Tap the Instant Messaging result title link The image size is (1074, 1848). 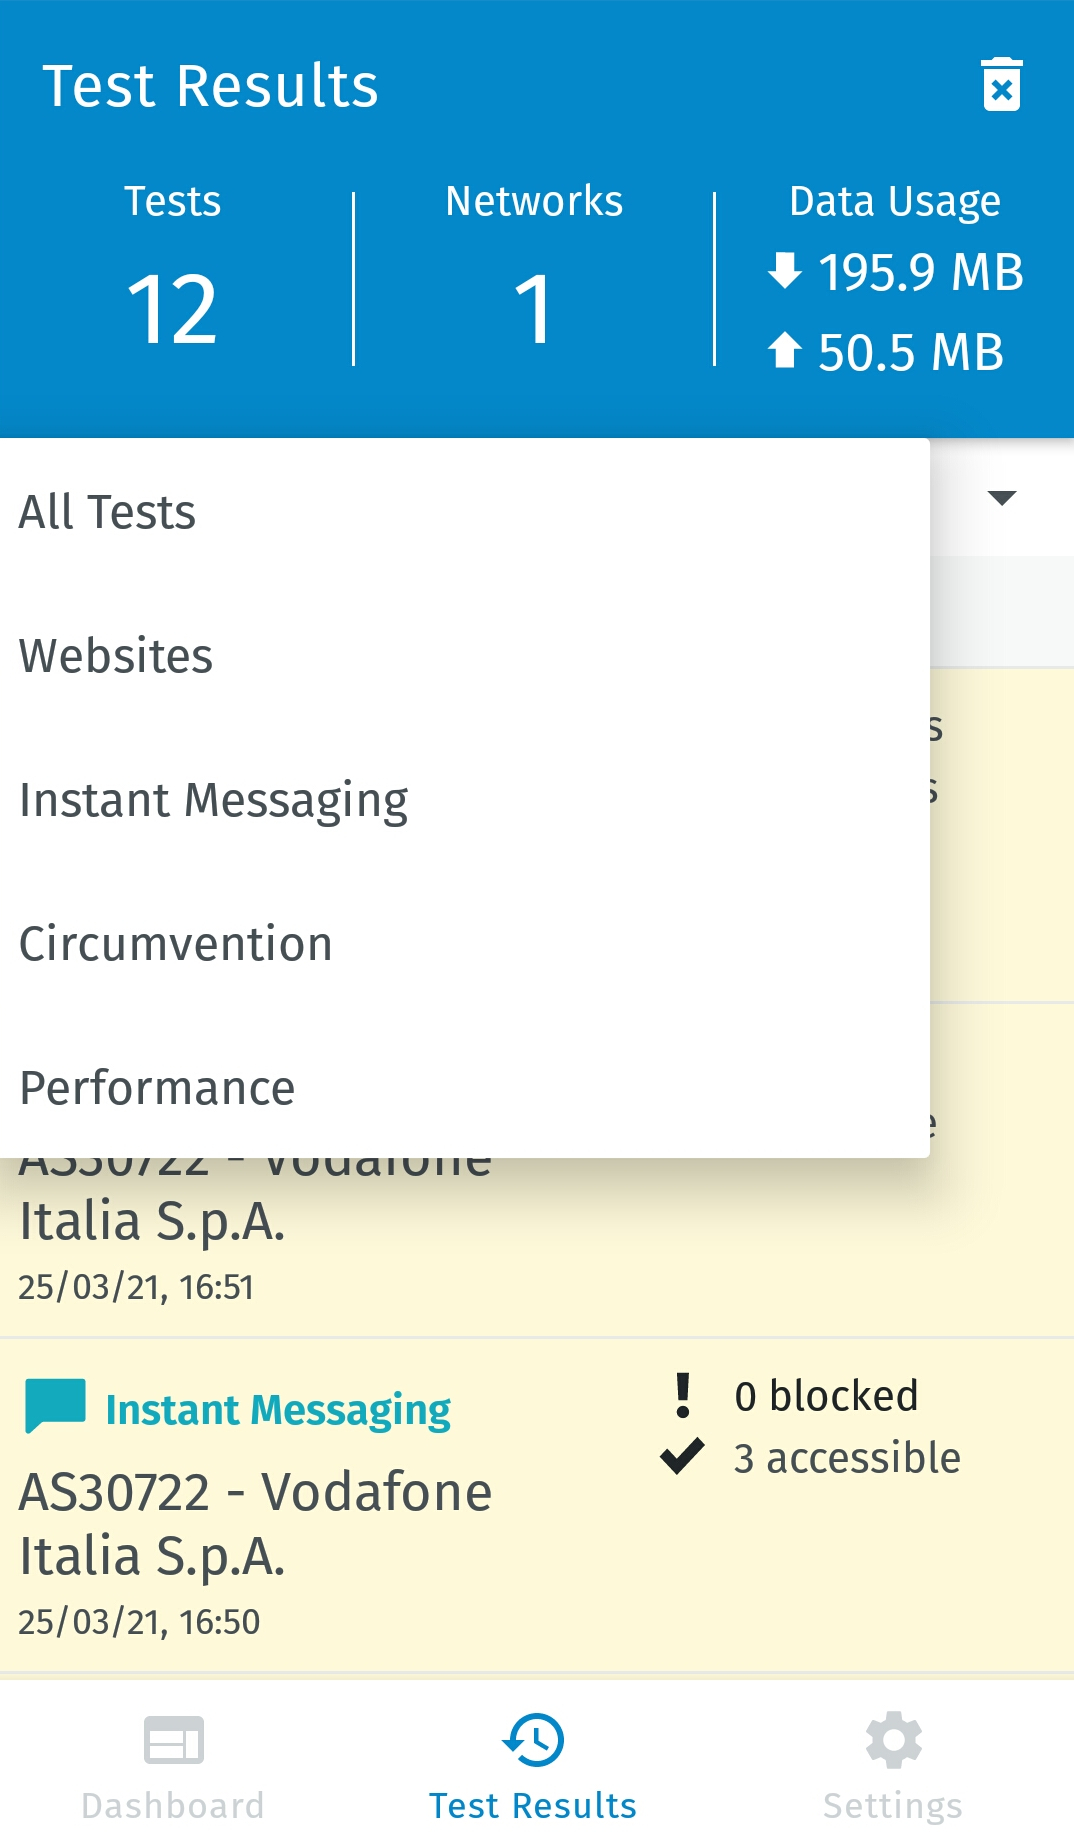pyautogui.click(x=278, y=1410)
